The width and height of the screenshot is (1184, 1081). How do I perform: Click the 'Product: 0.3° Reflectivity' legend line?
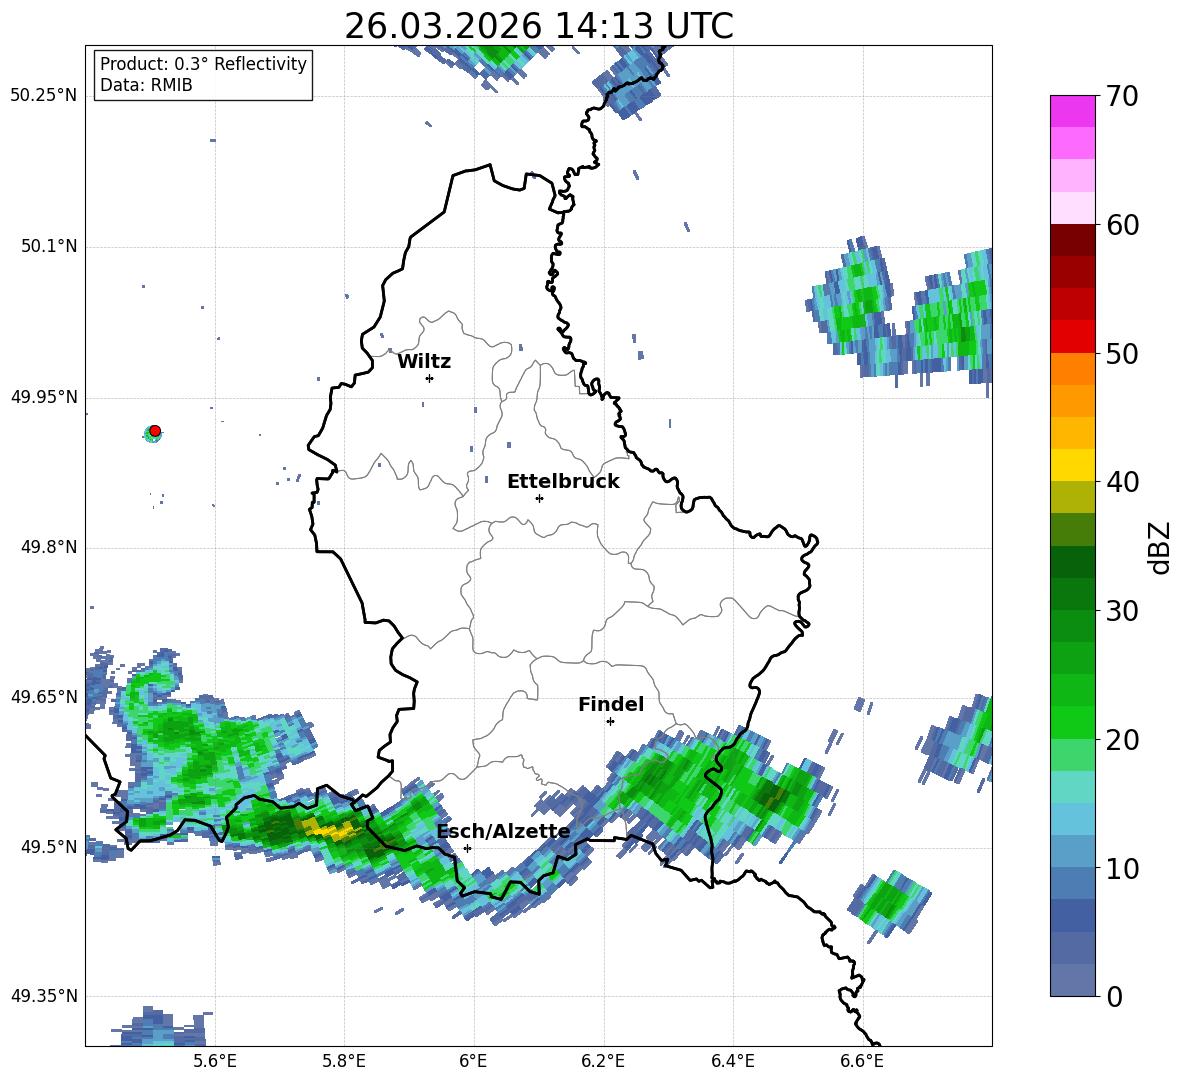[x=203, y=64]
